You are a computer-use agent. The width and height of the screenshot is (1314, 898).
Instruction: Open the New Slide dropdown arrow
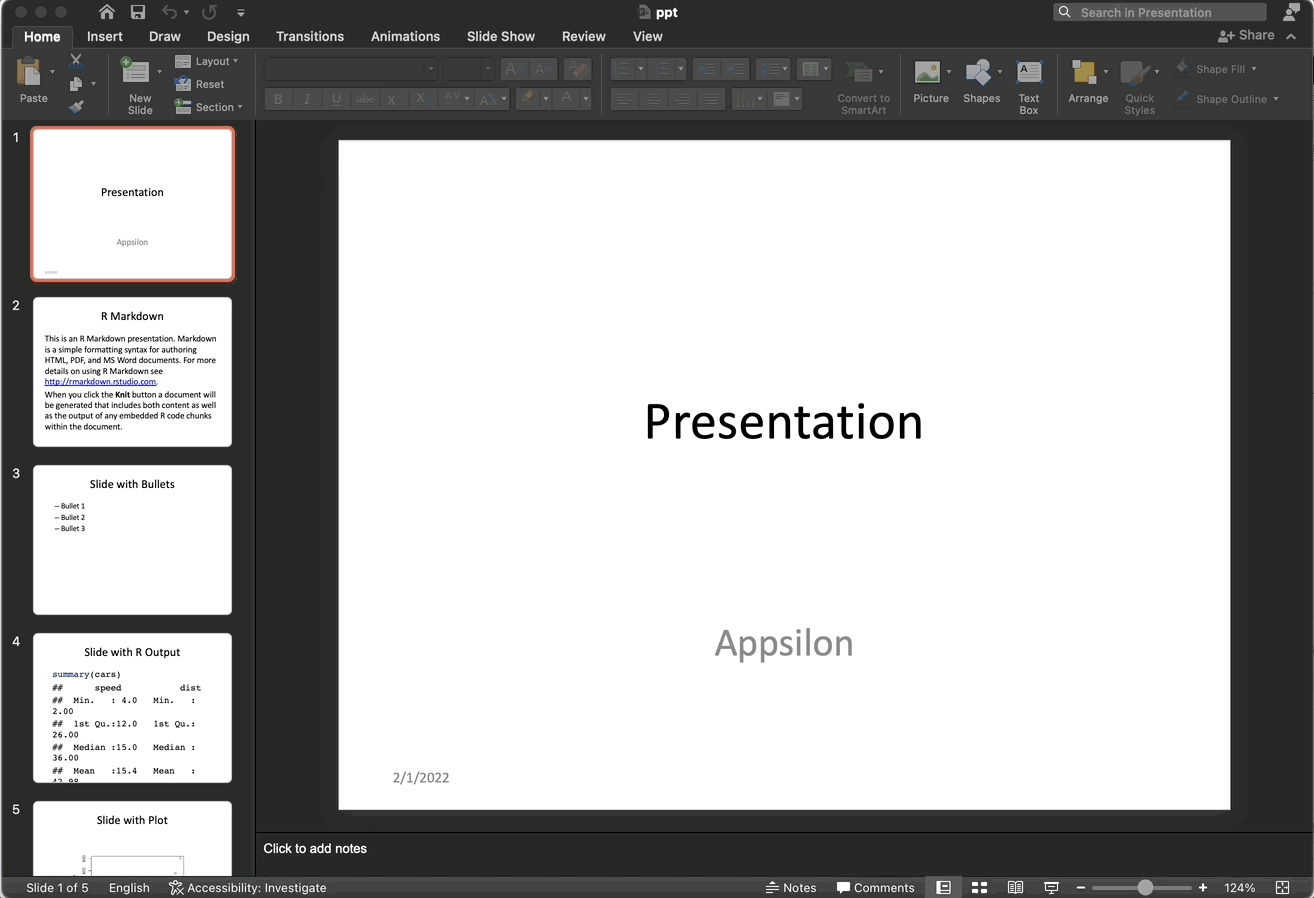[x=159, y=71]
